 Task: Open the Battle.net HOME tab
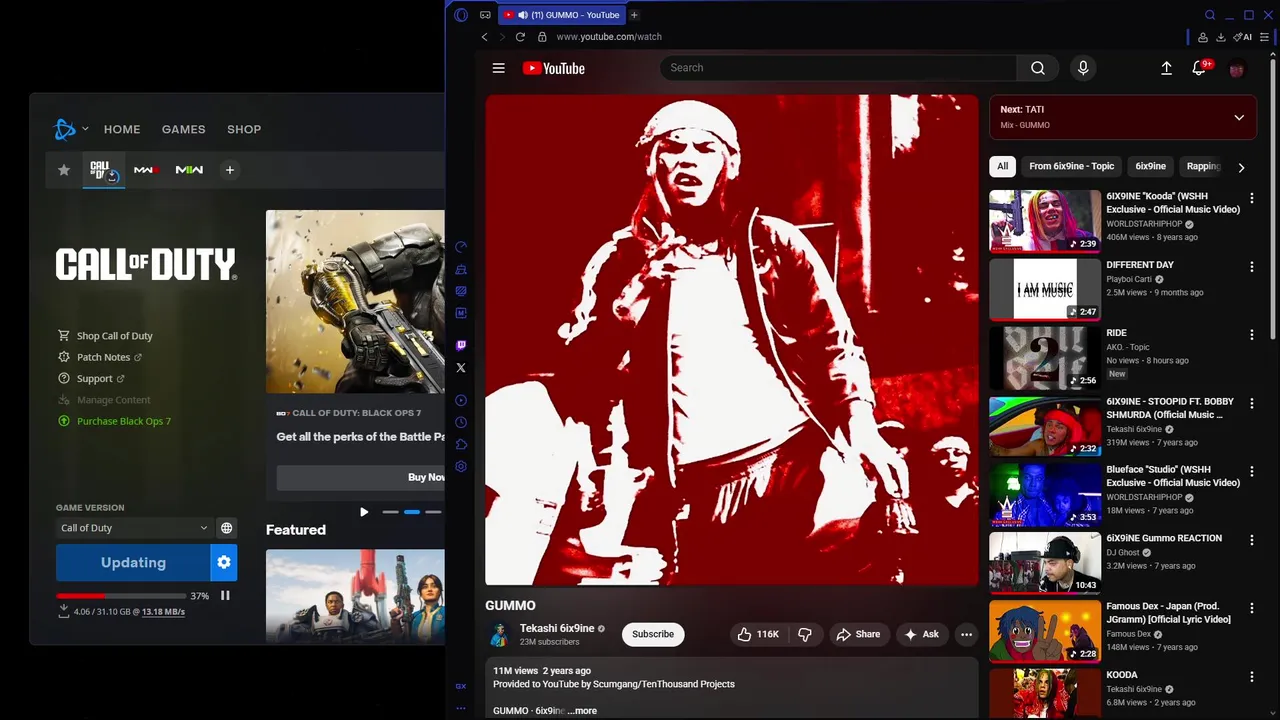[x=122, y=129]
